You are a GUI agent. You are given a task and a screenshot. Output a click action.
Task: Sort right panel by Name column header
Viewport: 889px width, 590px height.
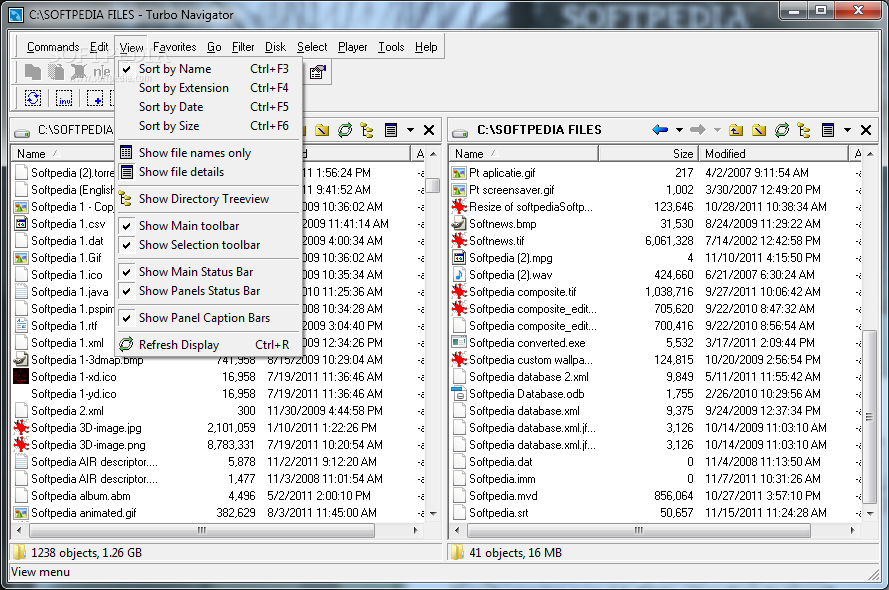[x=524, y=154]
